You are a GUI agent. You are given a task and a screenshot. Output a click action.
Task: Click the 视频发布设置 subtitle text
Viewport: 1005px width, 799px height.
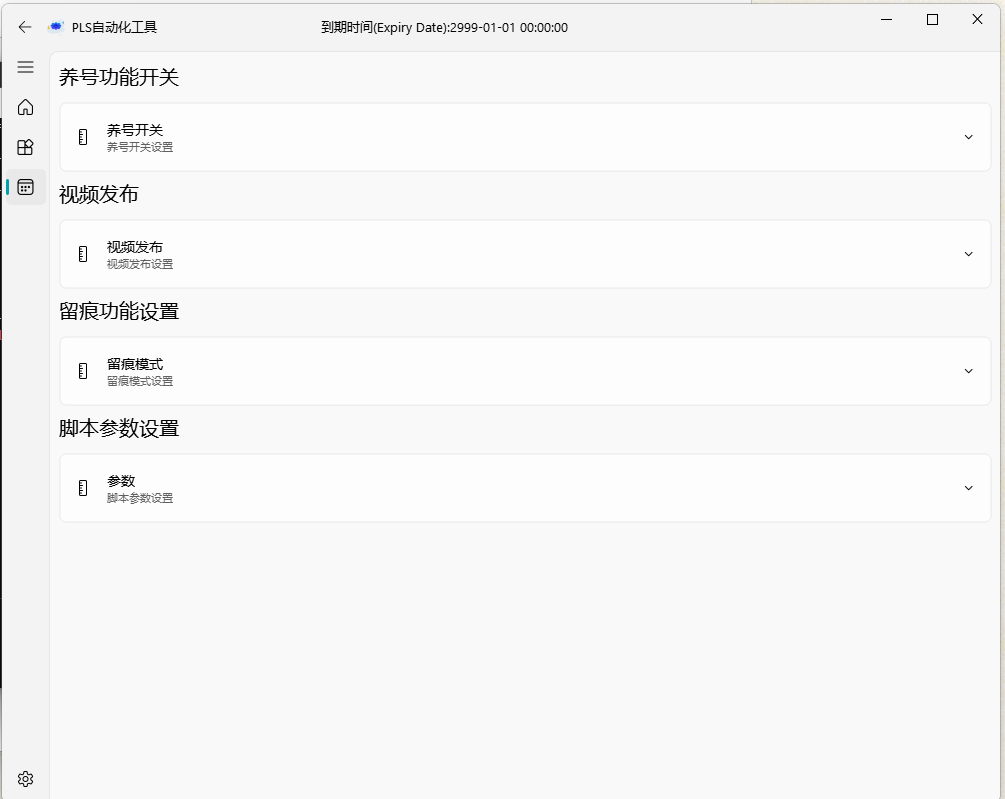pos(140,264)
